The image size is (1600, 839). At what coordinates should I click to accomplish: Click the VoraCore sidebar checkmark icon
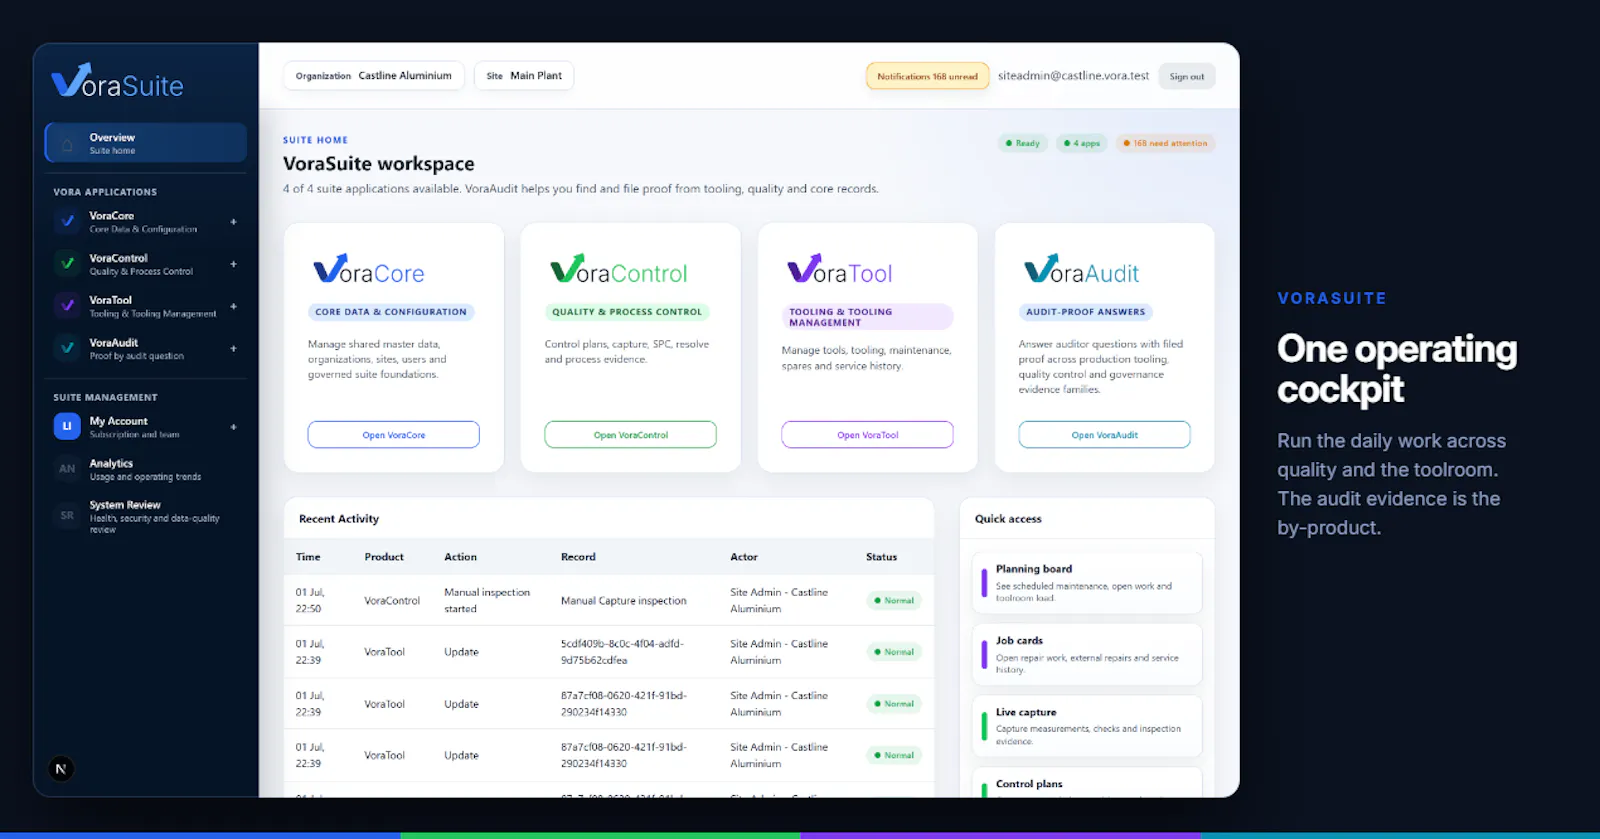tap(67, 222)
